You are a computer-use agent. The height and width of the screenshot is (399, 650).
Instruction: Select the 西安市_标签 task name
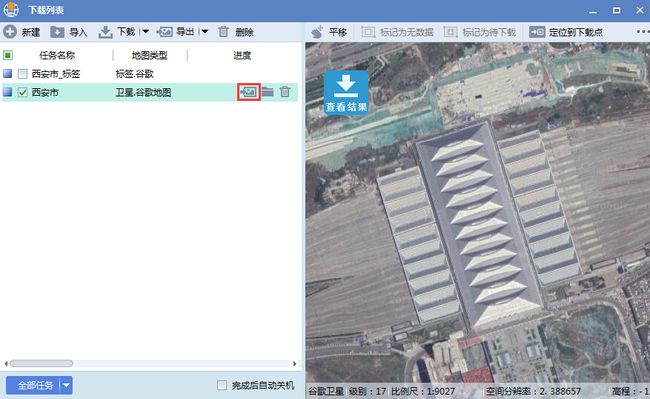click(x=56, y=74)
